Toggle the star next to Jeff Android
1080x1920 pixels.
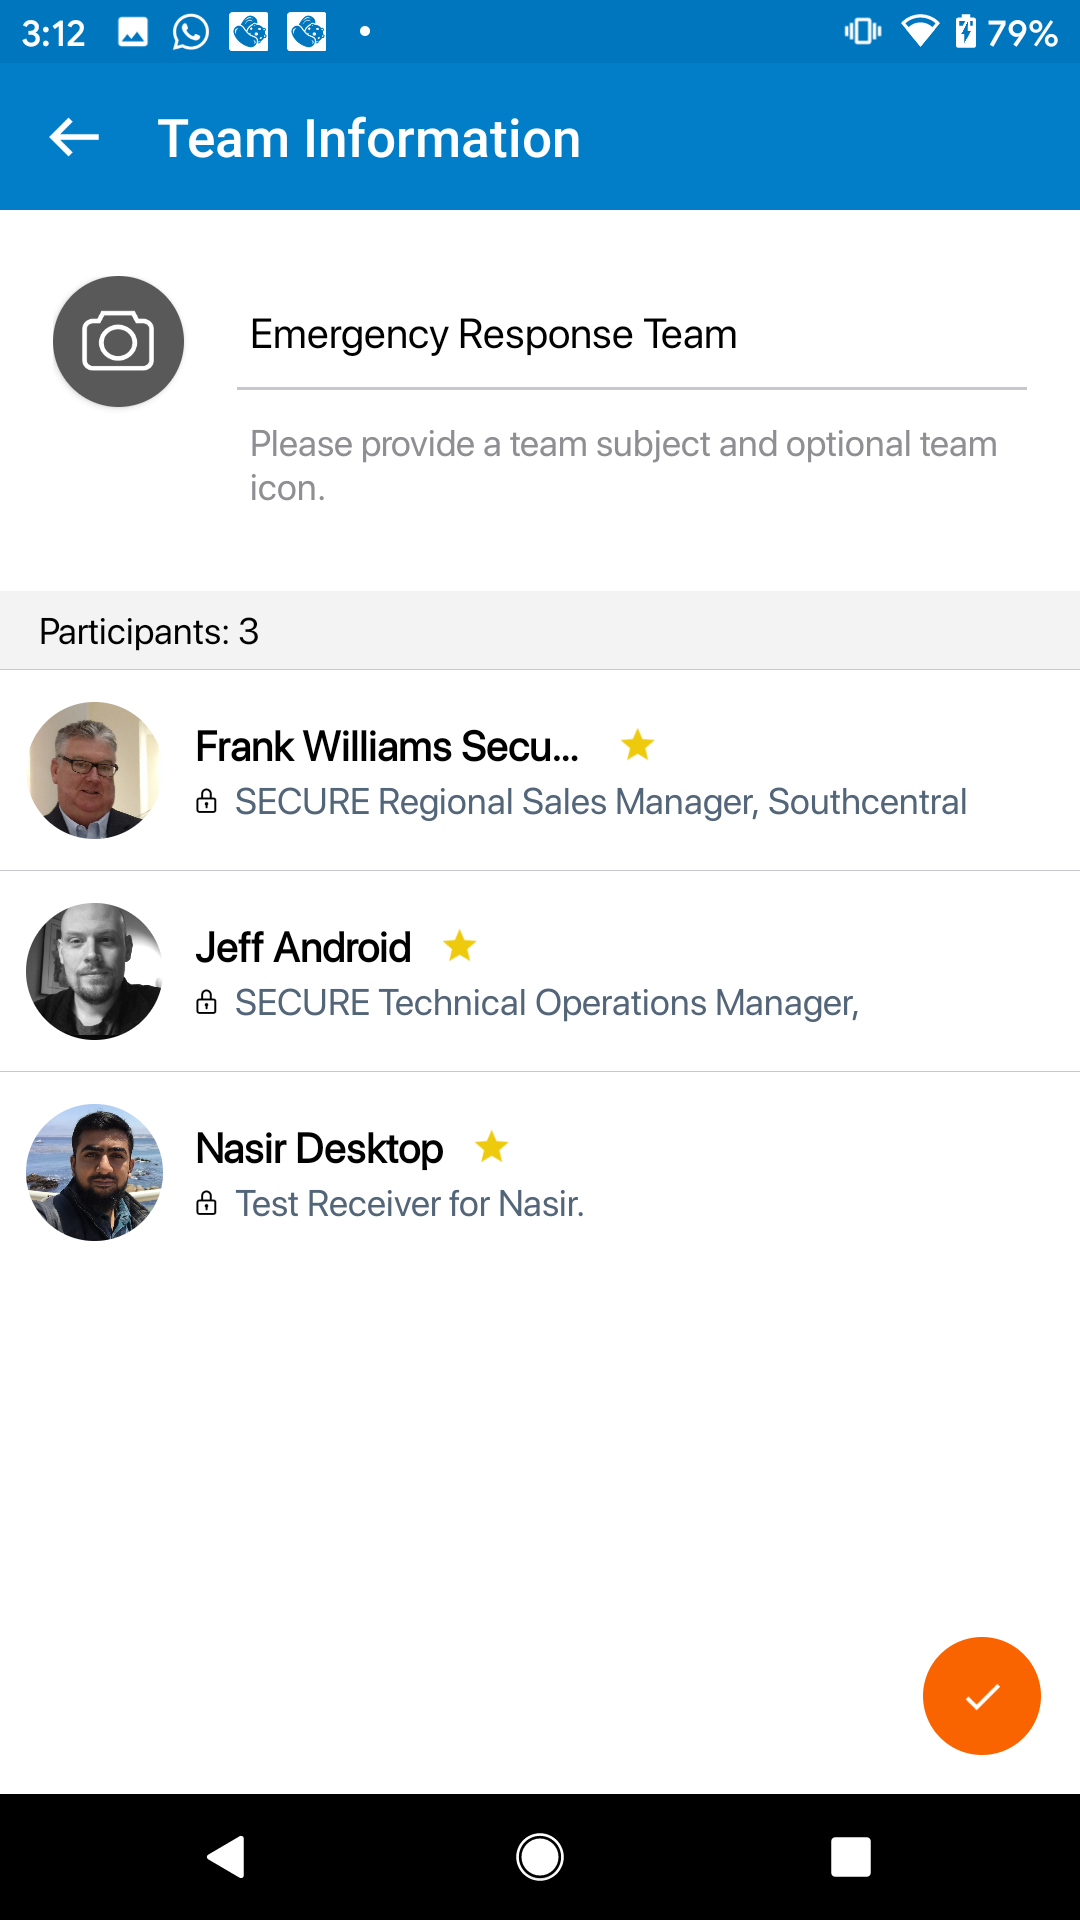[459, 945]
